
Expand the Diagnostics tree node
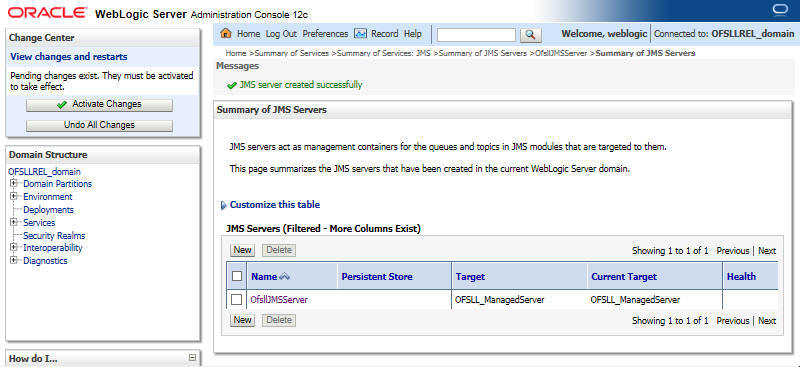pyautogui.click(x=14, y=260)
